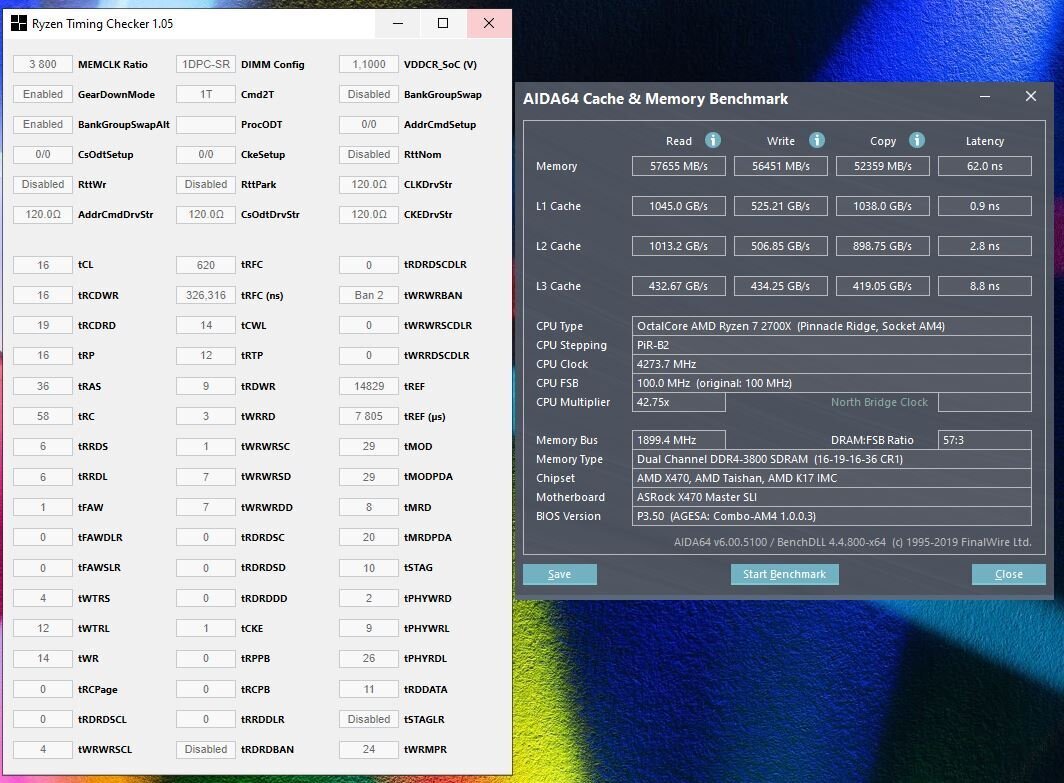Close the Ryzen Timing Checker window

point(488,23)
